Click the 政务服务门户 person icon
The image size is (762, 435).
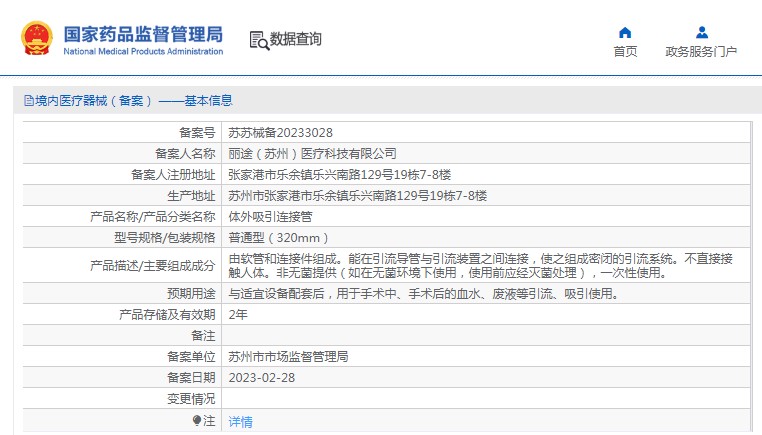tap(701, 33)
